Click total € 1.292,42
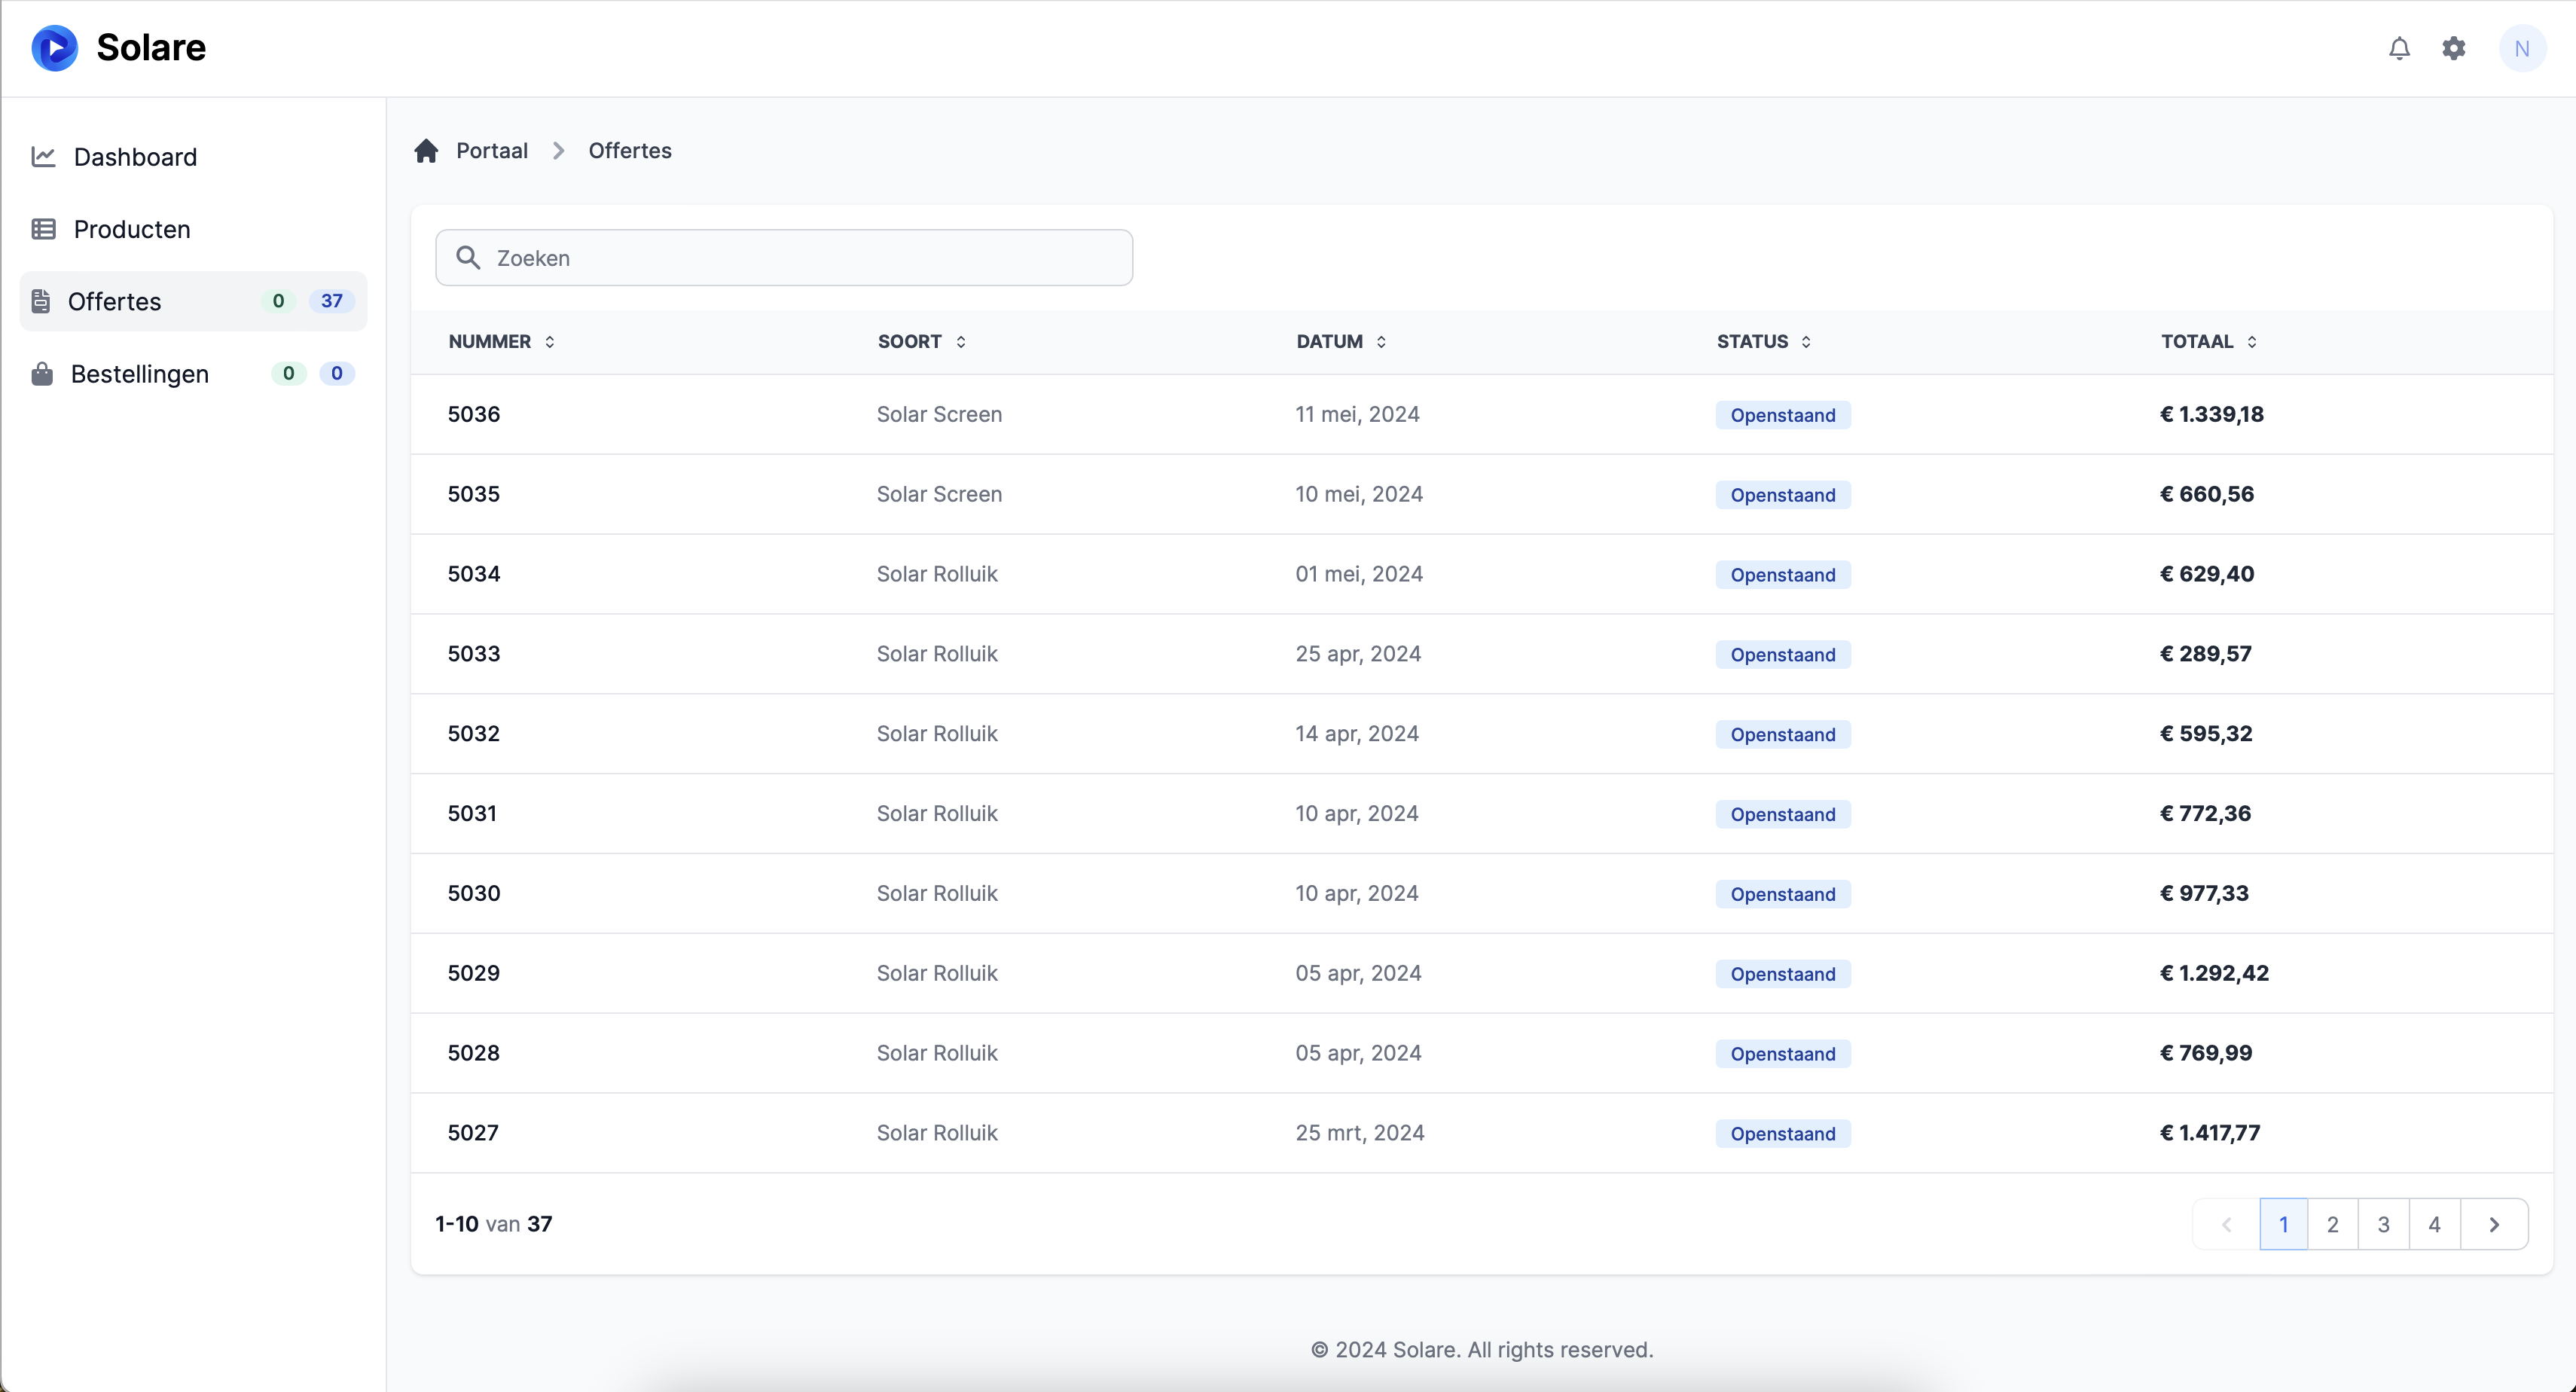Image resolution: width=2576 pixels, height=1392 pixels. click(2215, 974)
